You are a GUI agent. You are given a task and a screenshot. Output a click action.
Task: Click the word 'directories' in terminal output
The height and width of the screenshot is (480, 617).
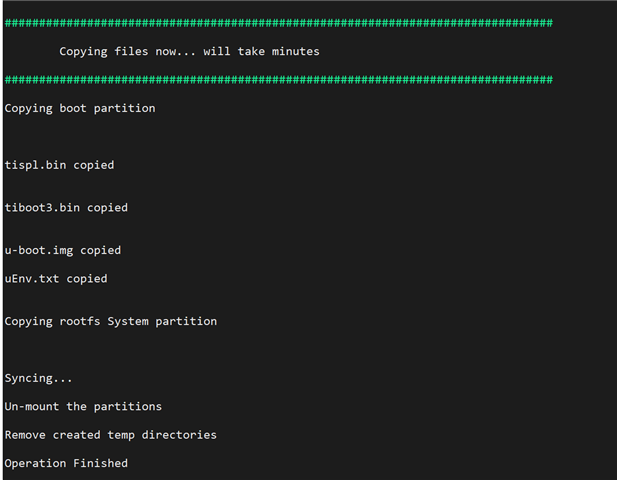coord(179,435)
